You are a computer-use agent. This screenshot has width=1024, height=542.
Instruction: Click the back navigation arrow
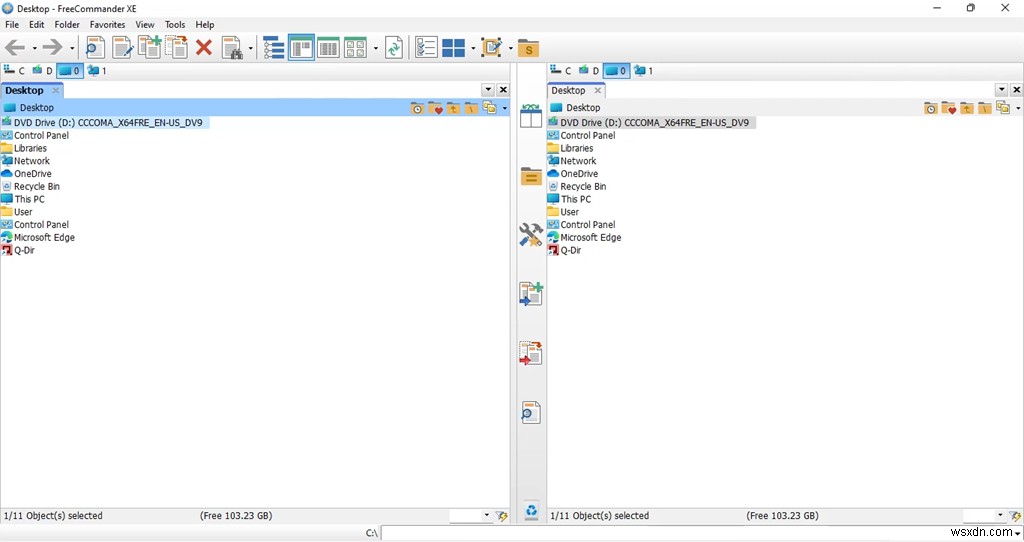(x=15, y=48)
